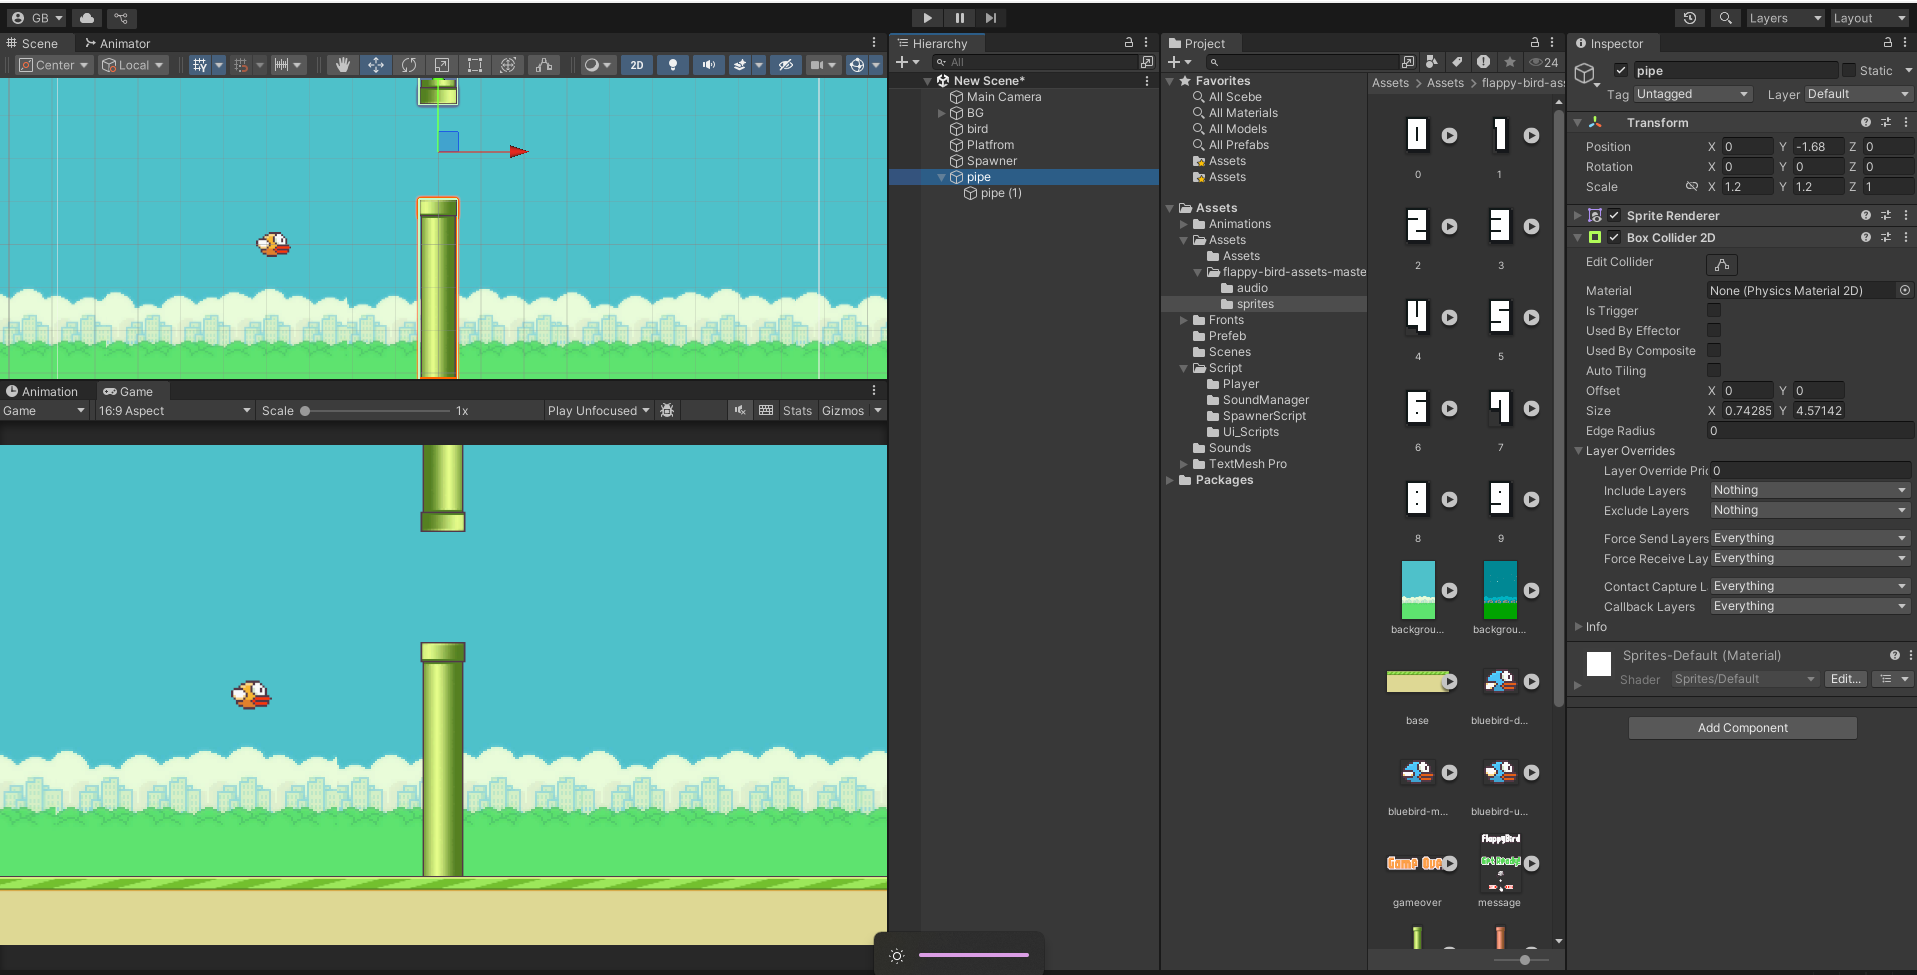The width and height of the screenshot is (1917, 975).
Task: Select the Rotate tool
Action: [409, 65]
